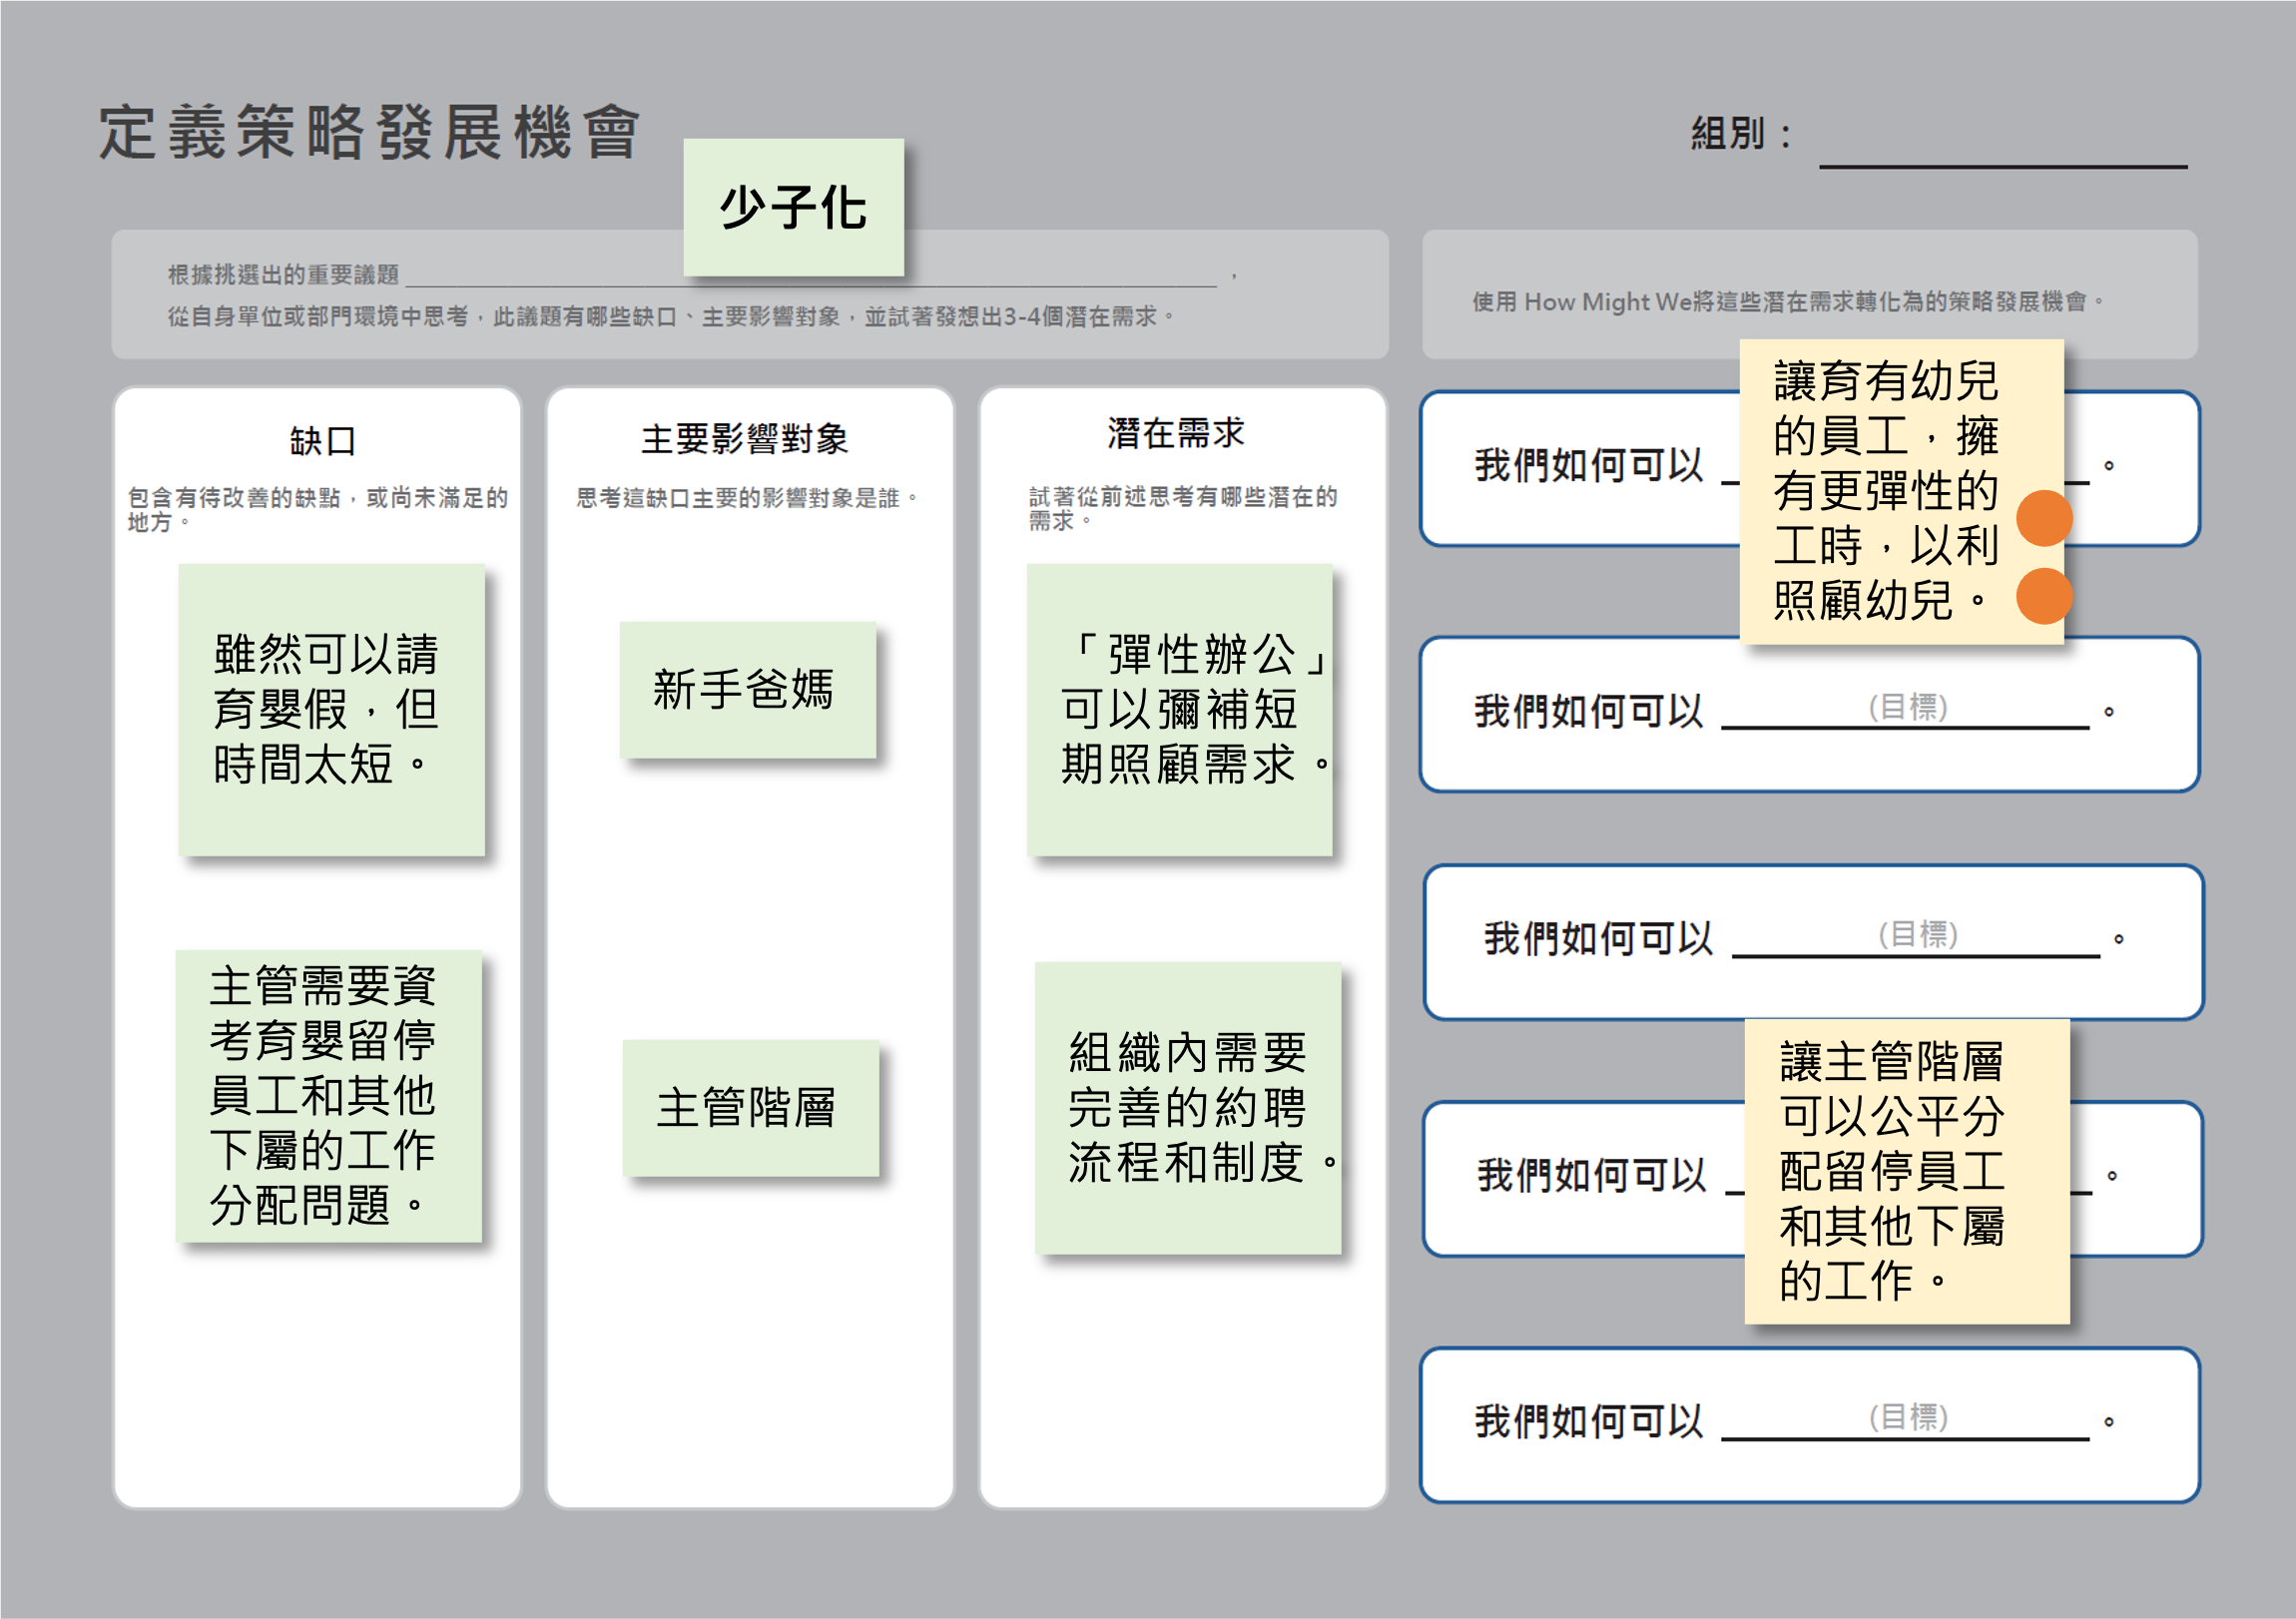
Task: Select the 新手爸媽 sticky note
Action: click(x=747, y=689)
